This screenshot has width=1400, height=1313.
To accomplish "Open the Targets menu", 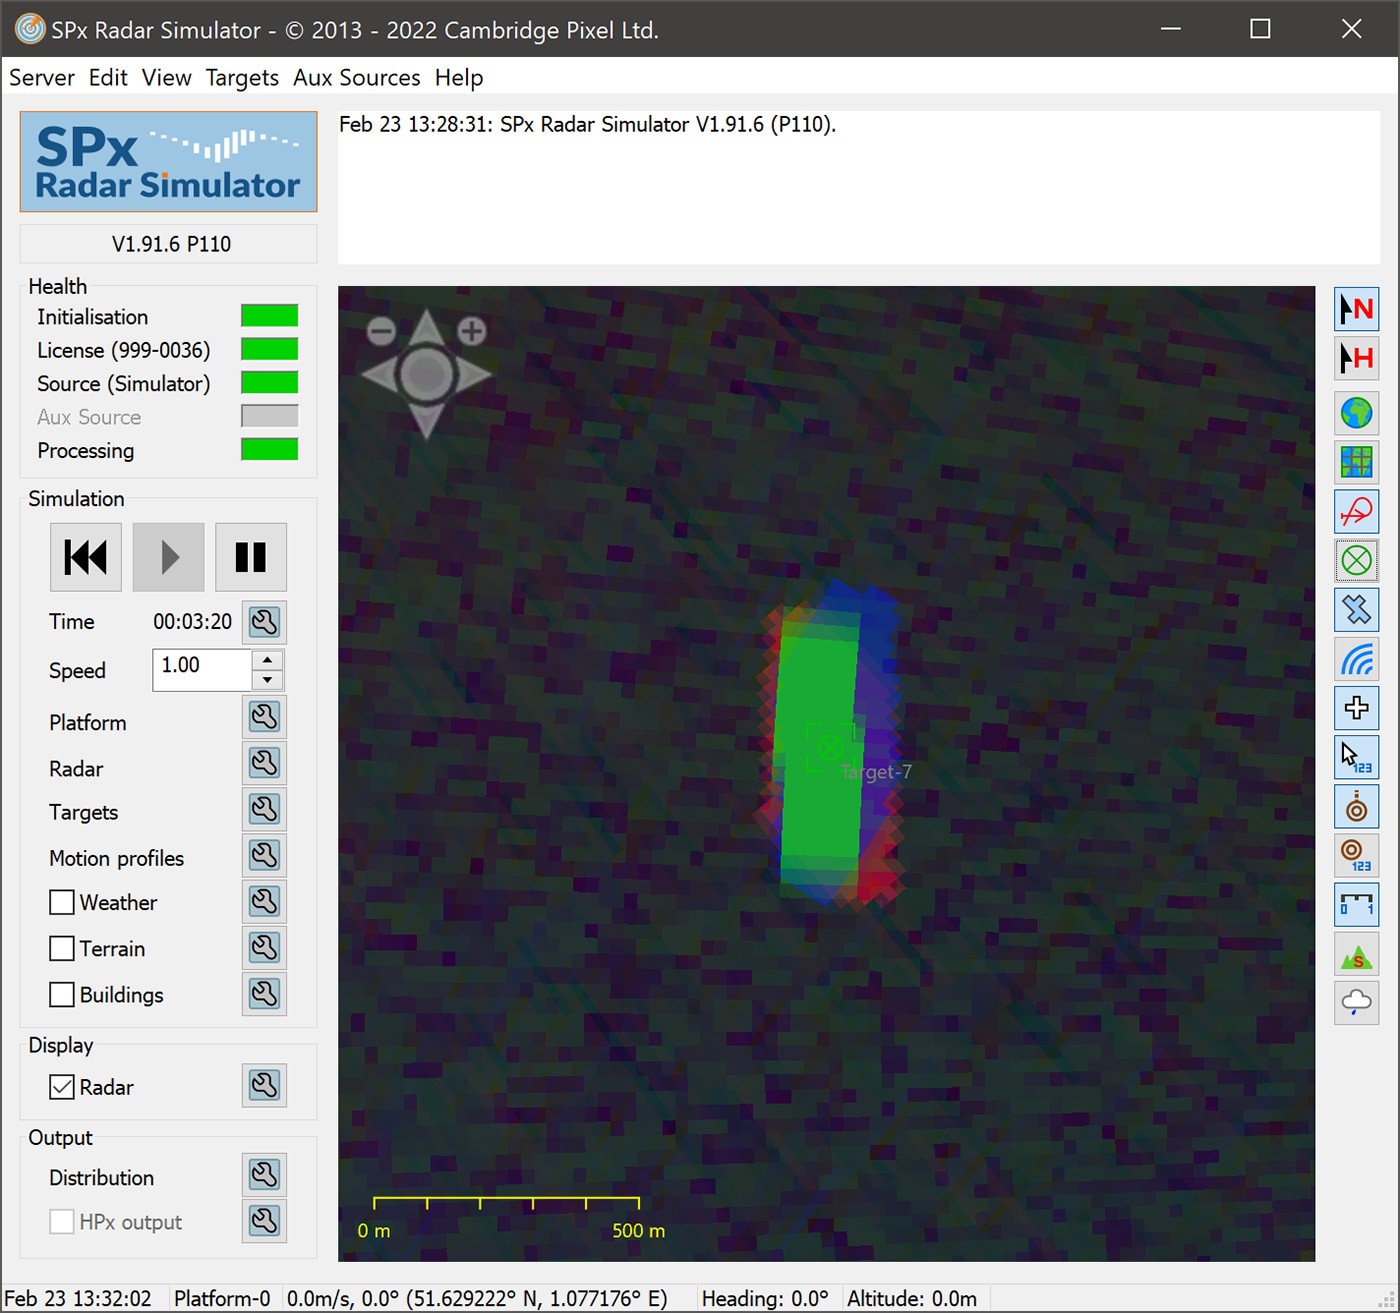I will pyautogui.click(x=242, y=77).
